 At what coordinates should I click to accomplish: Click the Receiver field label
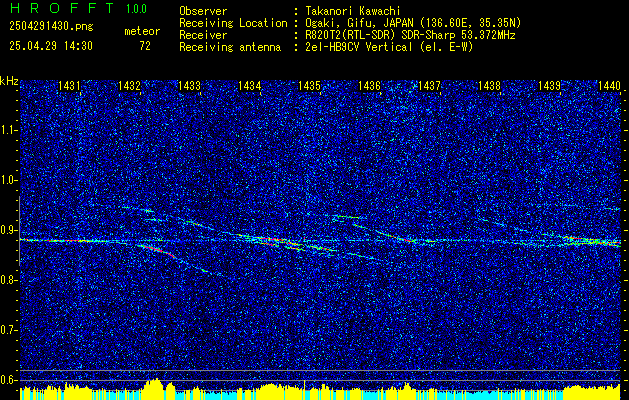(x=203, y=35)
